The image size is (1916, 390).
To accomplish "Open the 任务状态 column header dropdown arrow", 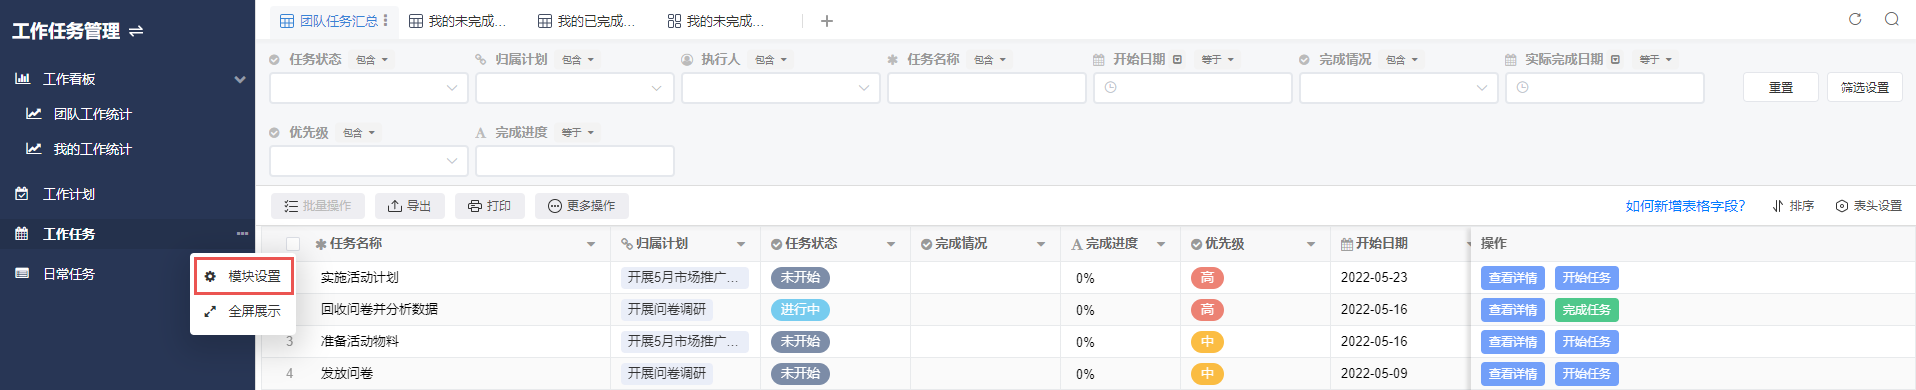I will click(891, 244).
